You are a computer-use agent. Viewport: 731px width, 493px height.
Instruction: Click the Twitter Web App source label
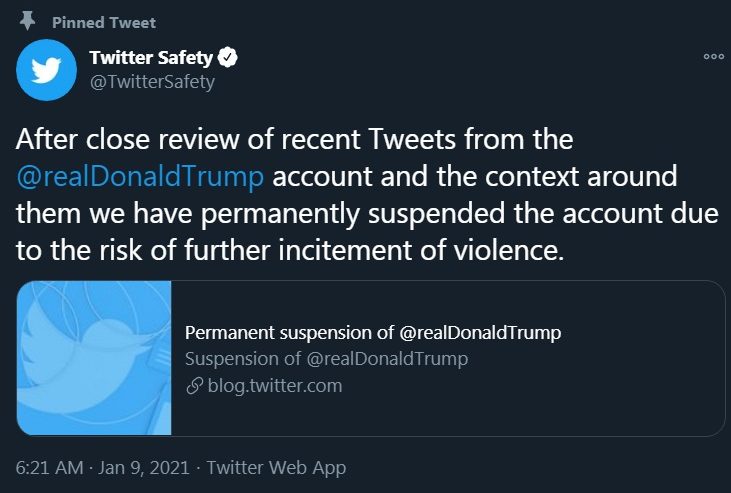coord(276,467)
